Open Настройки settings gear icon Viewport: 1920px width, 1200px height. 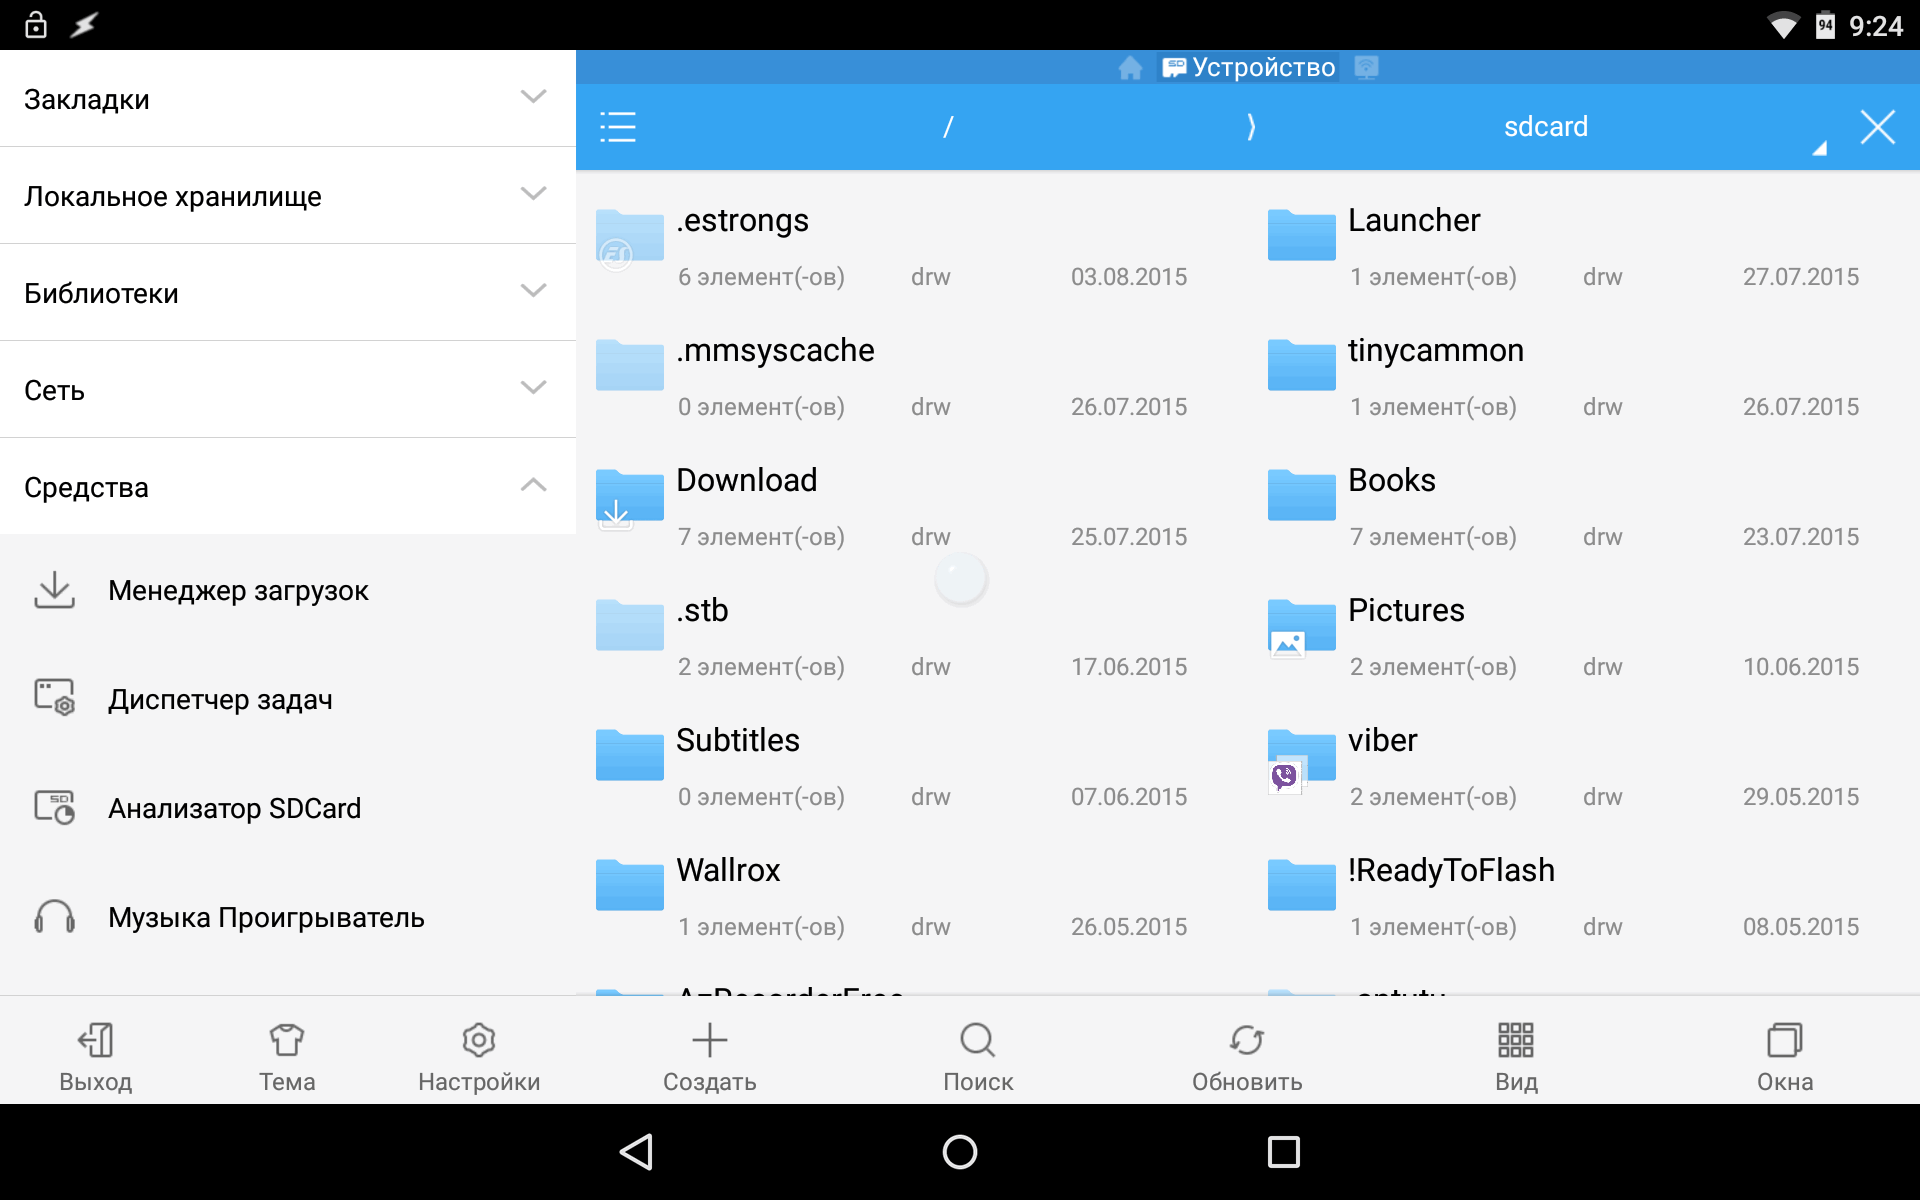(x=479, y=1040)
